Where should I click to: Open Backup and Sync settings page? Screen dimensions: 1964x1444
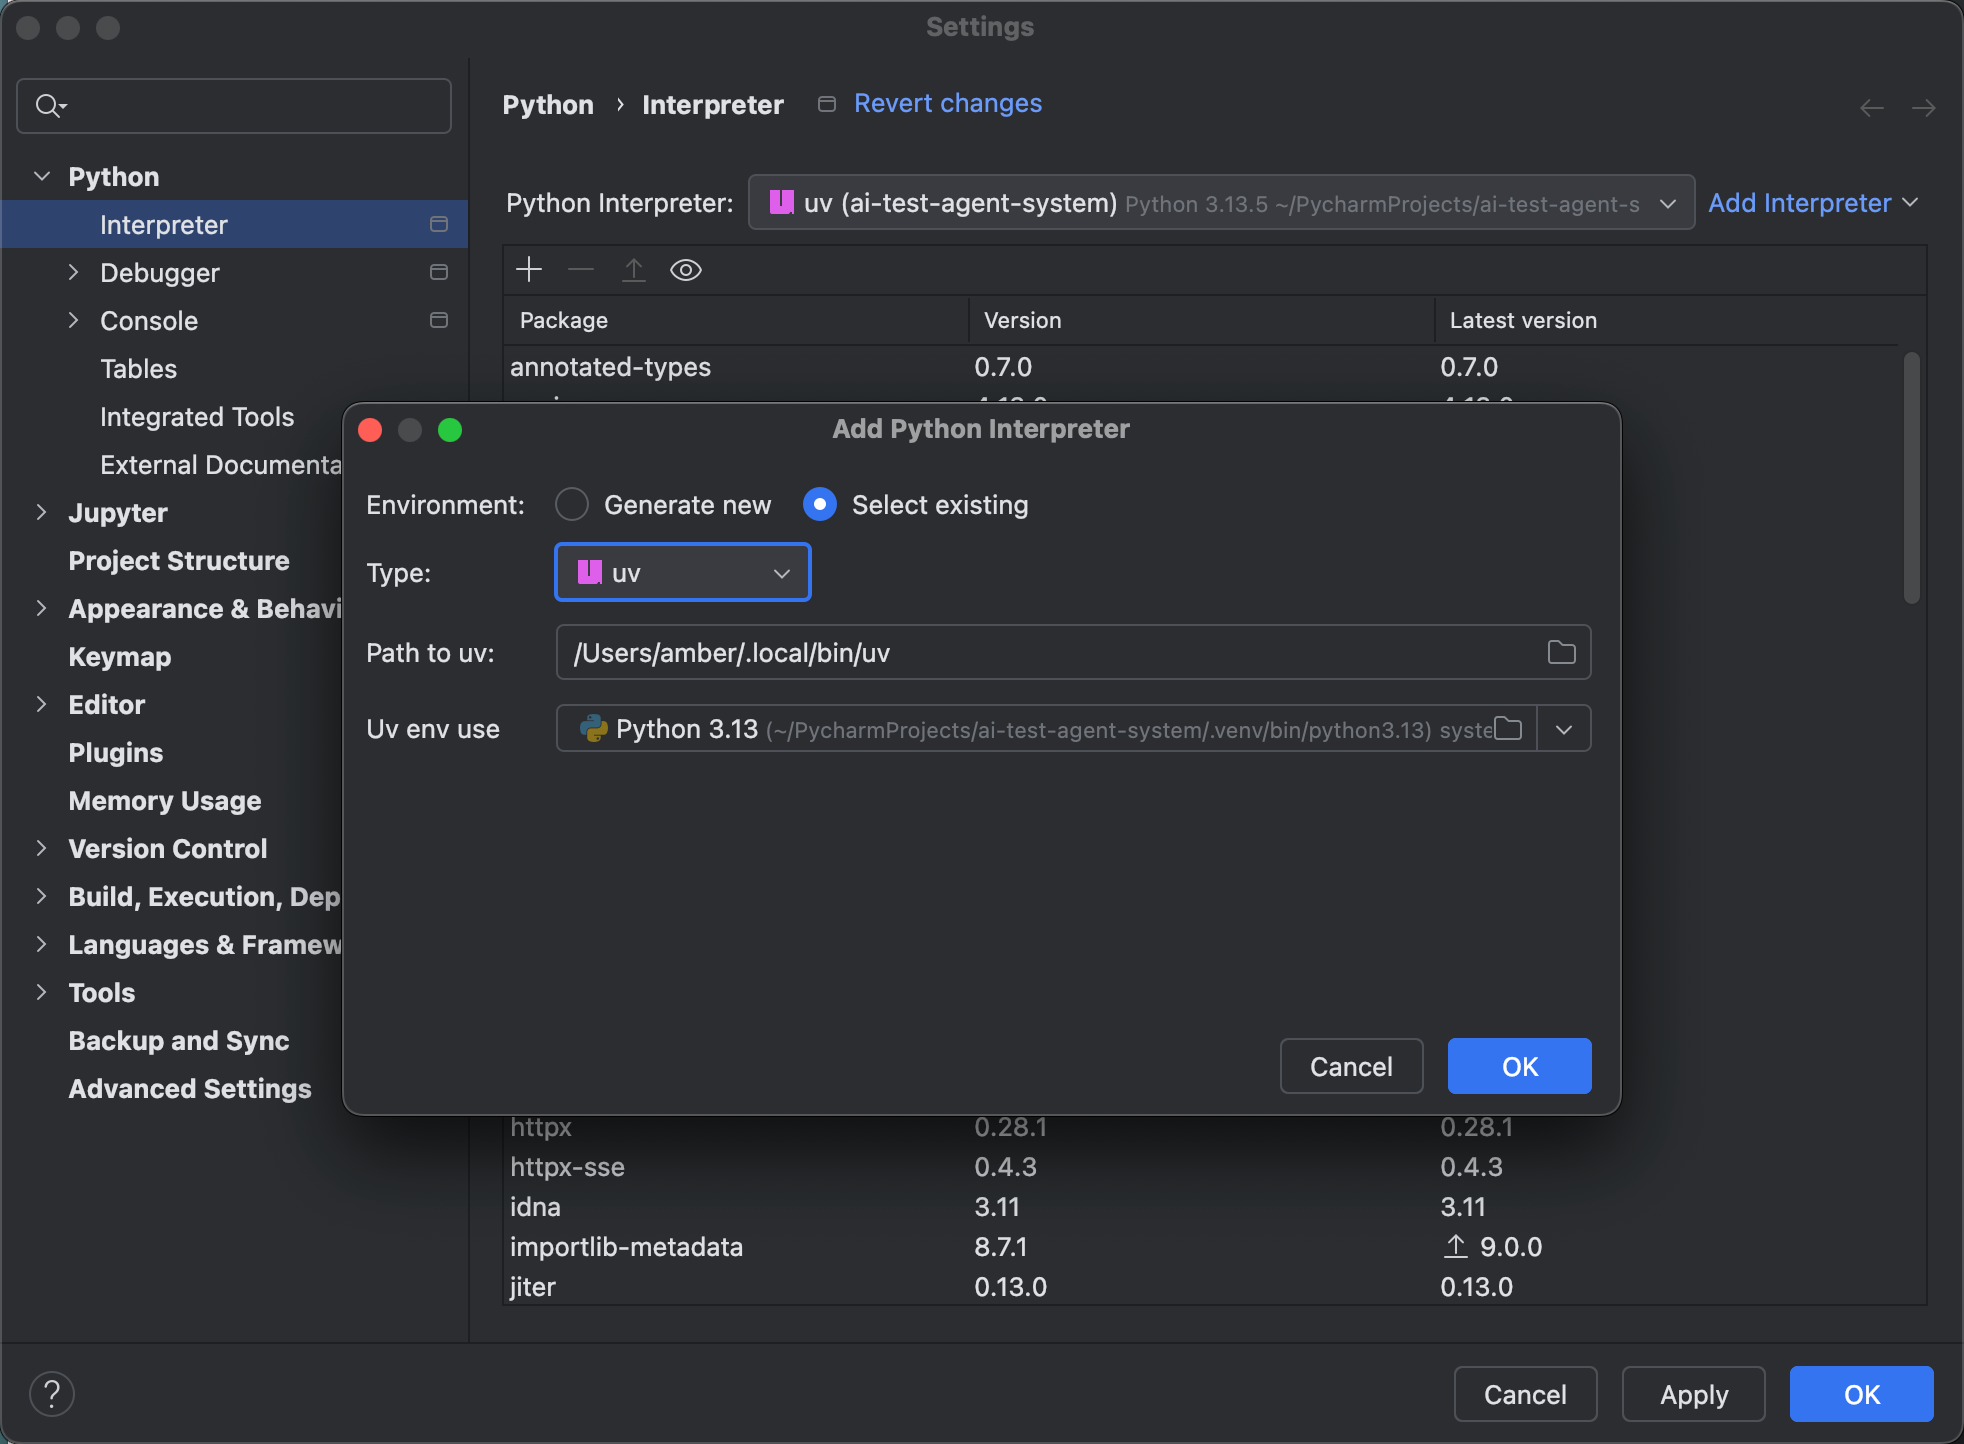[179, 1041]
